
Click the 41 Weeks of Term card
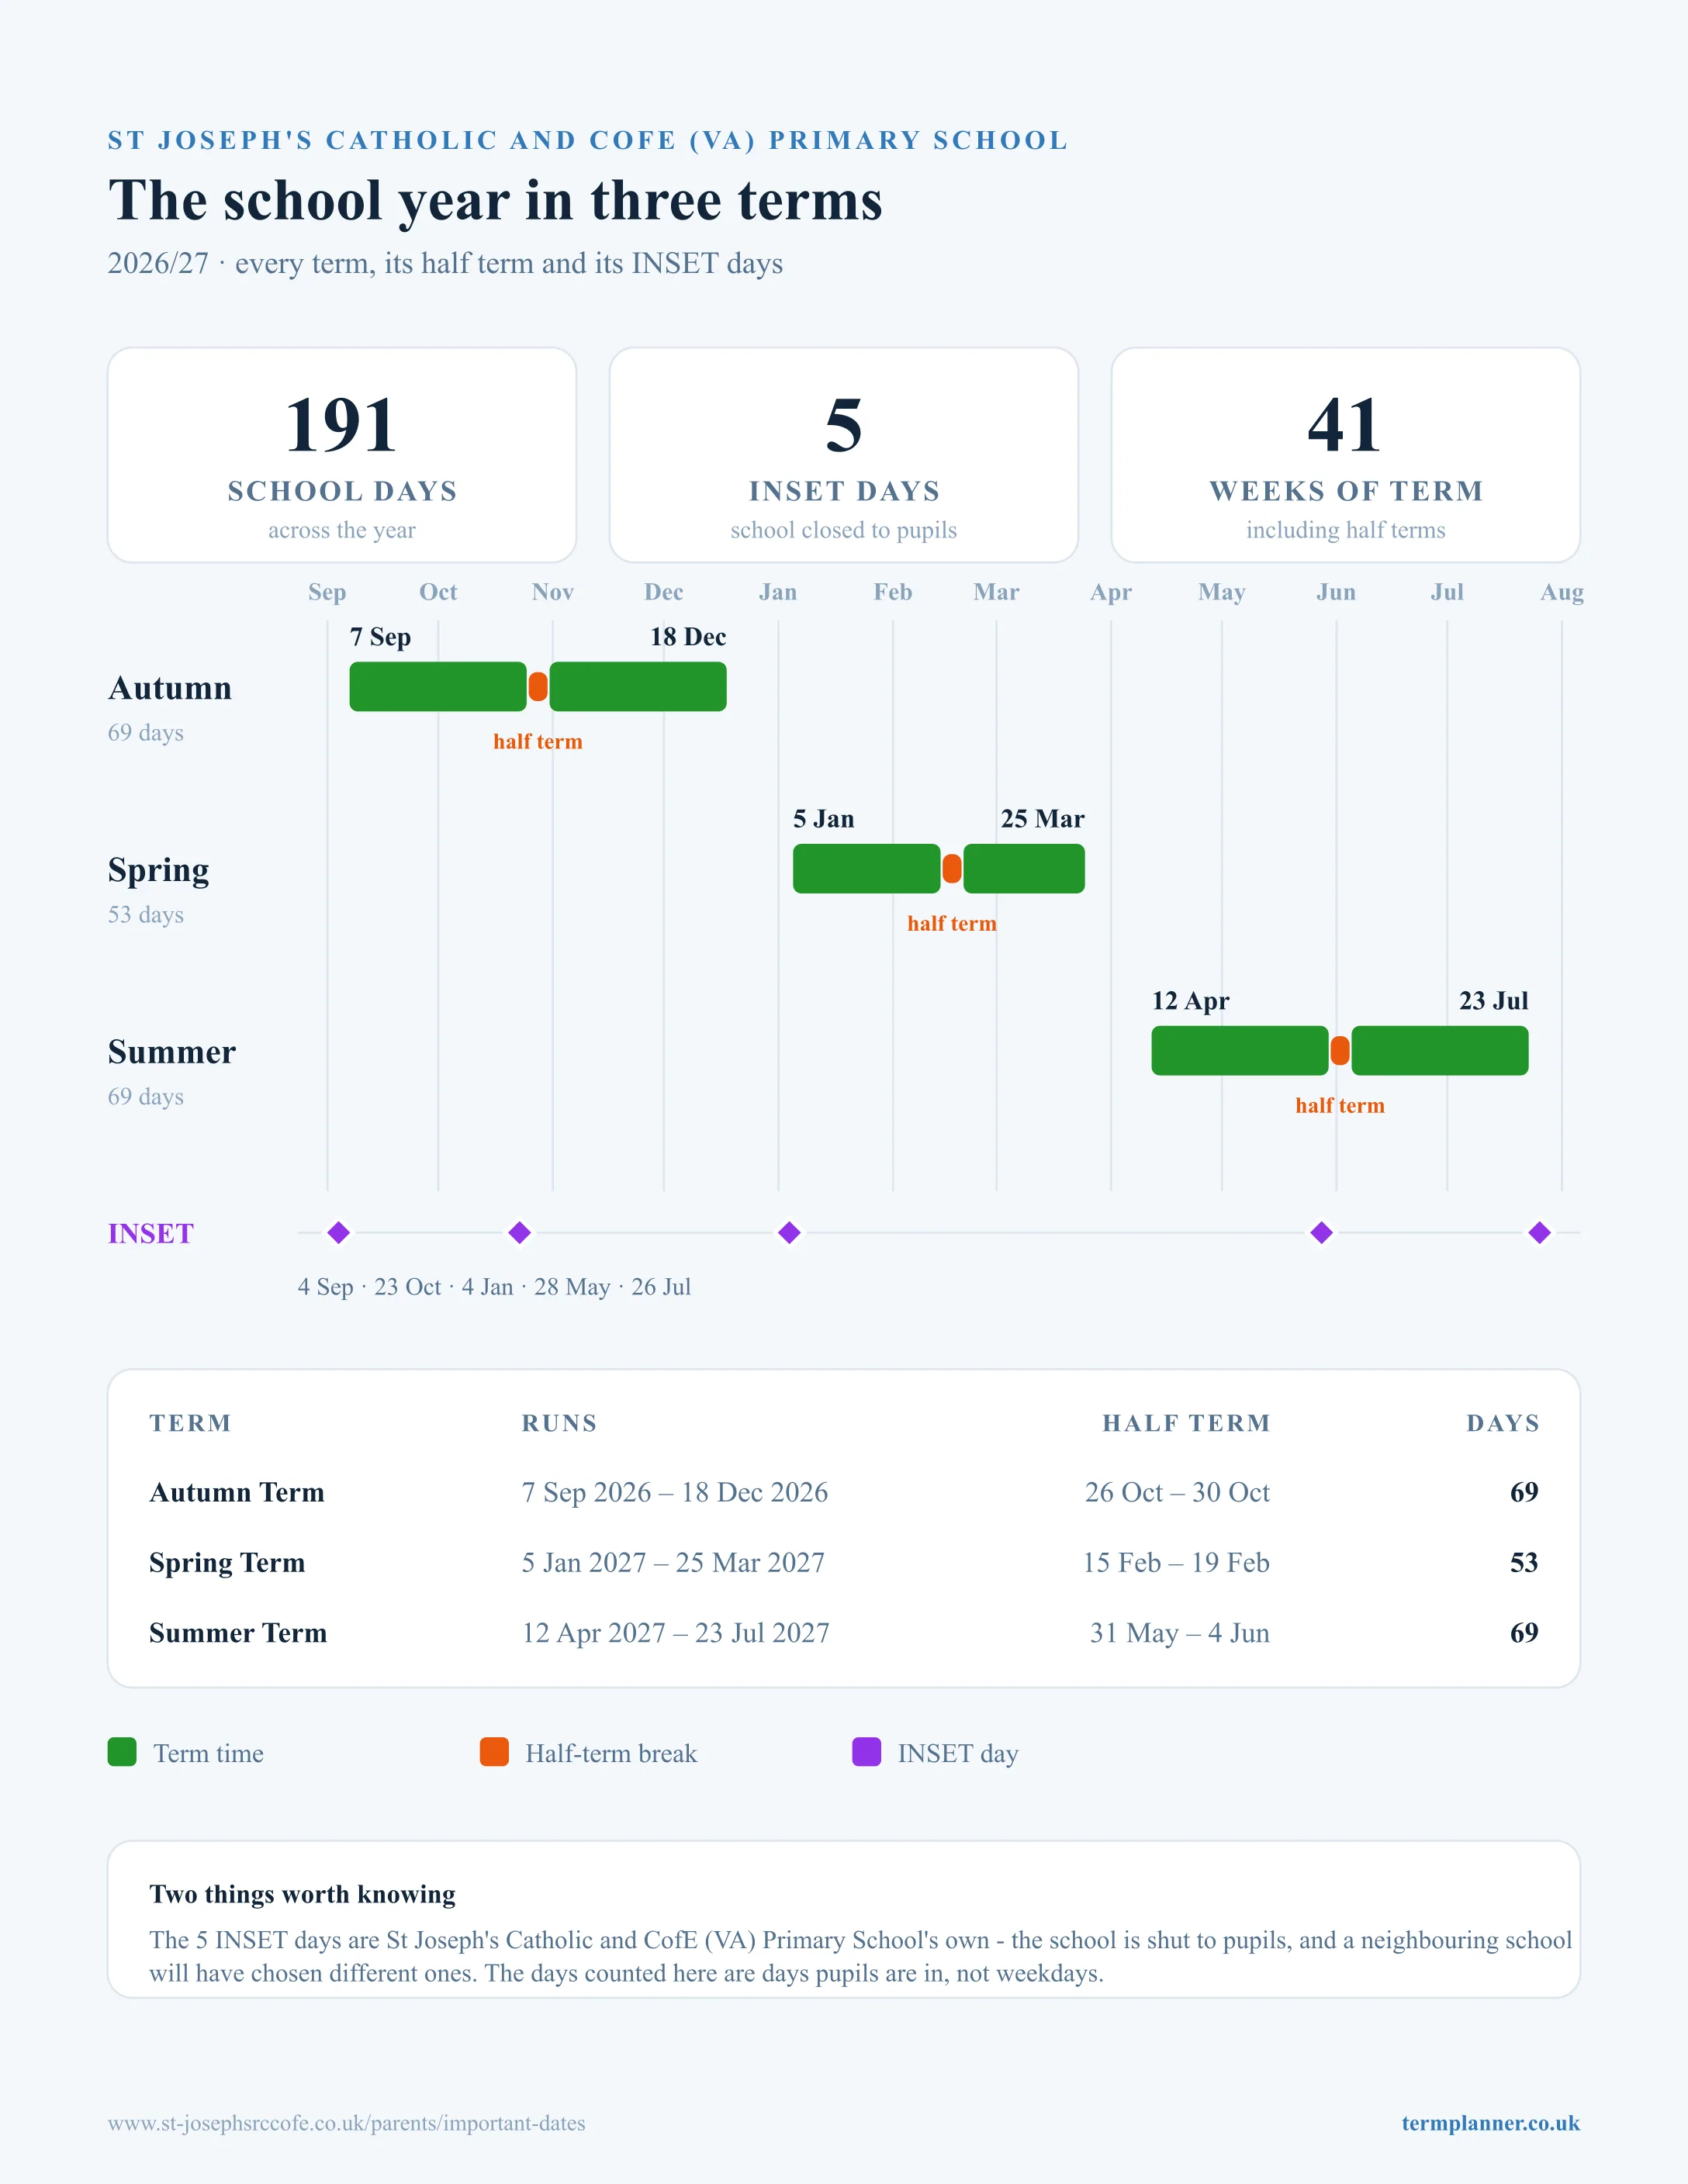1346,455
